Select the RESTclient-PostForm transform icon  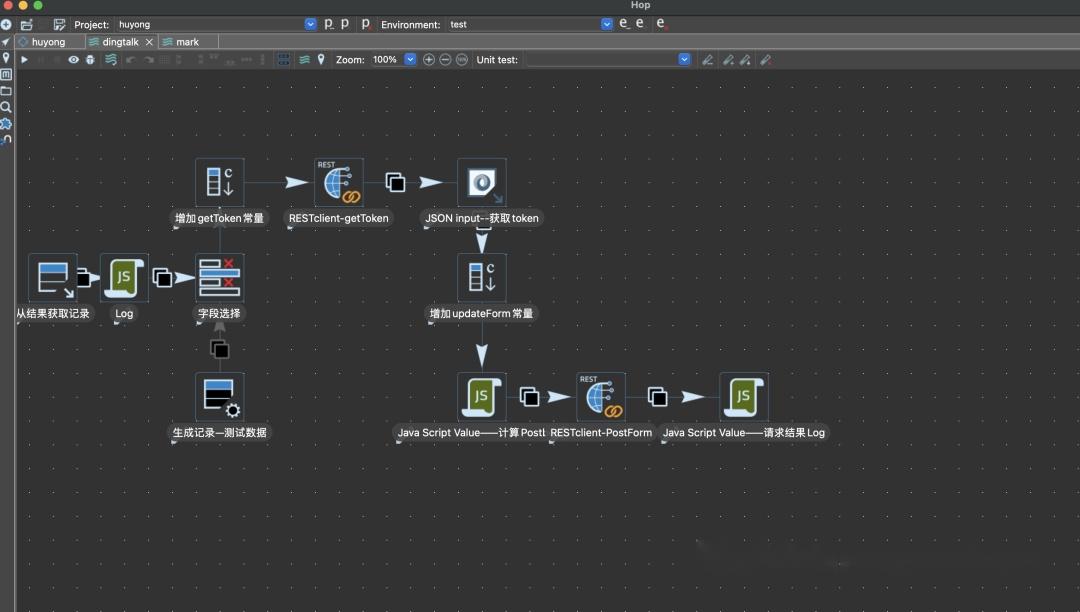601,397
